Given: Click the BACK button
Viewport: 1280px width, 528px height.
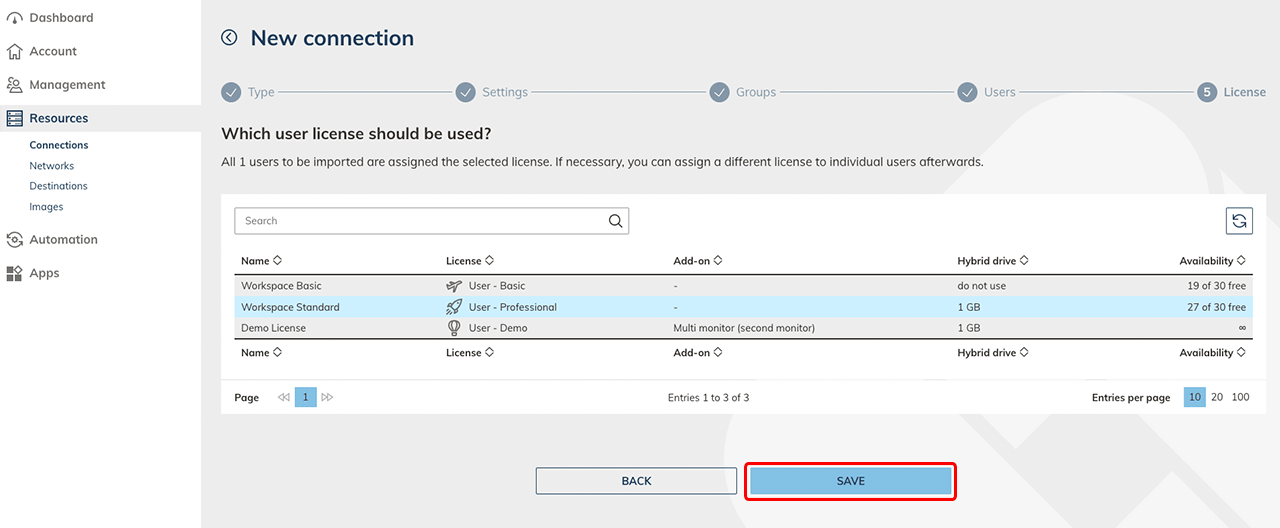Looking at the screenshot, I should [636, 481].
